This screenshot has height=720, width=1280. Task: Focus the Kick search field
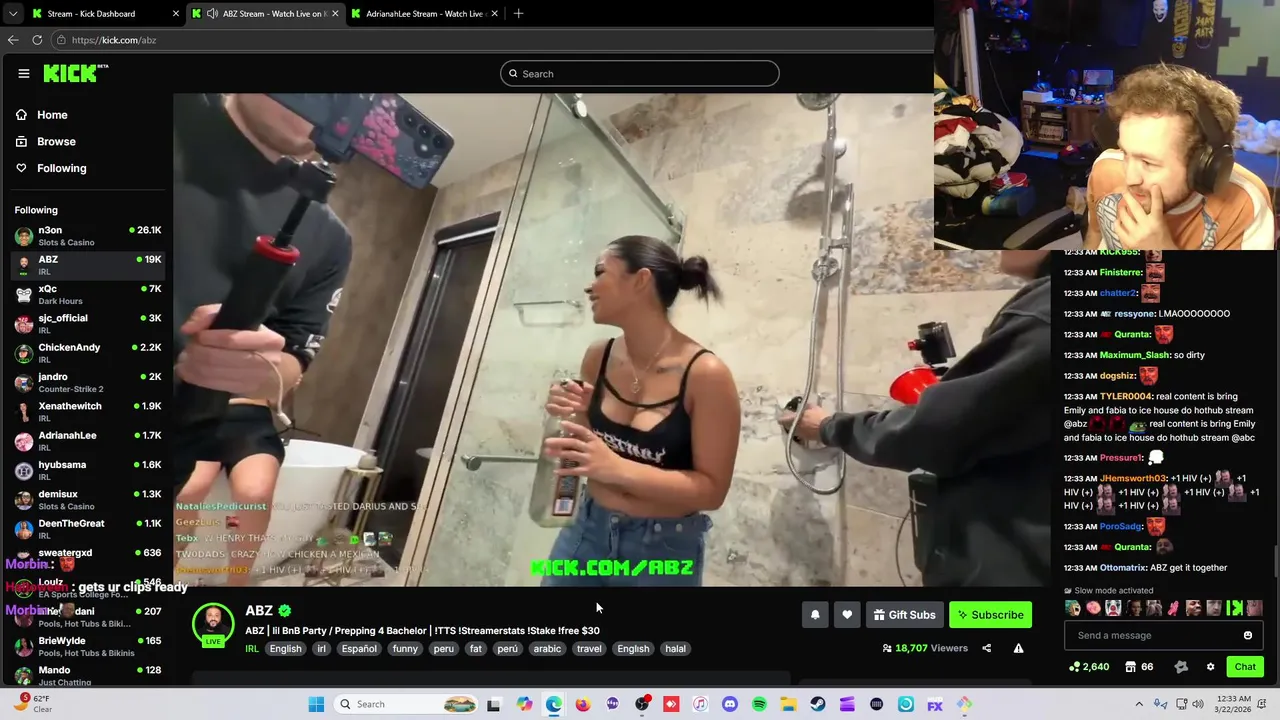coord(640,73)
